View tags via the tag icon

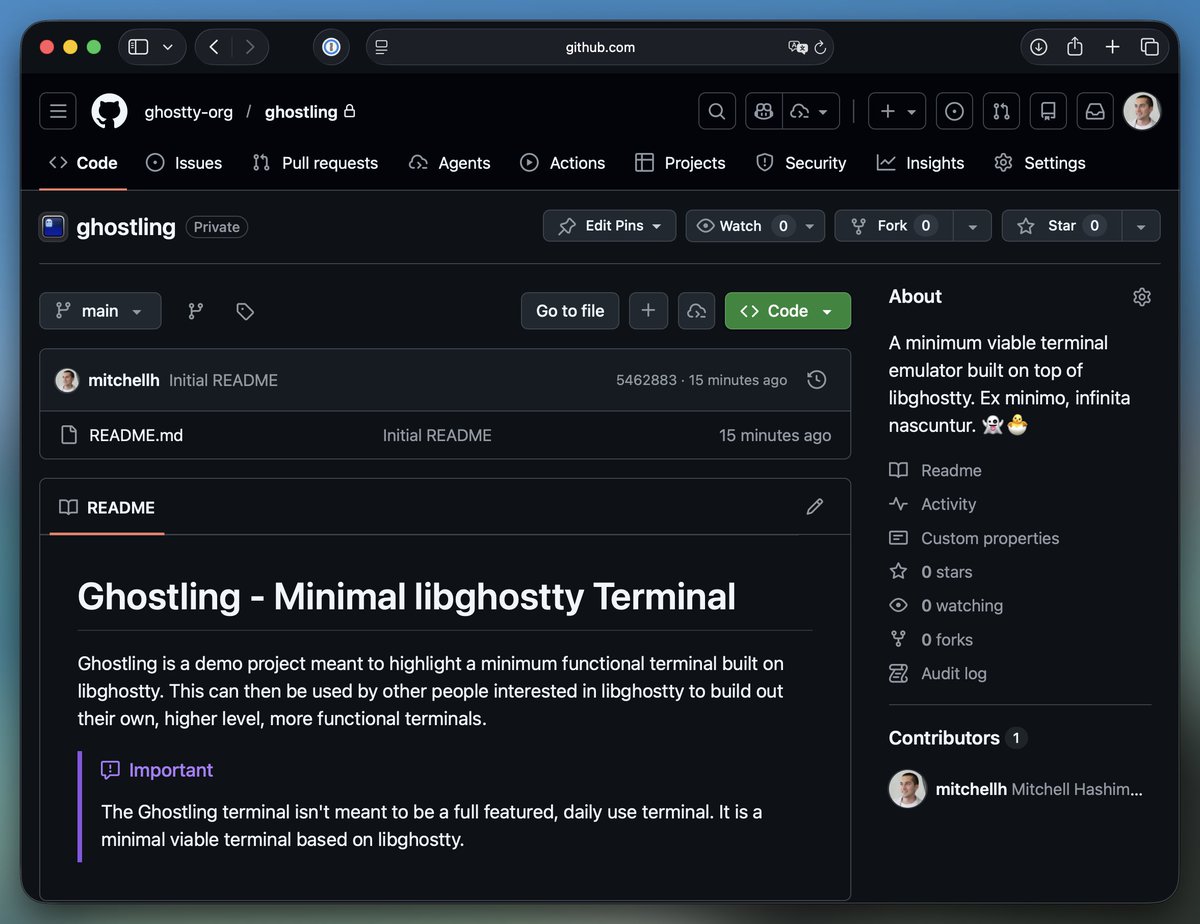point(245,311)
